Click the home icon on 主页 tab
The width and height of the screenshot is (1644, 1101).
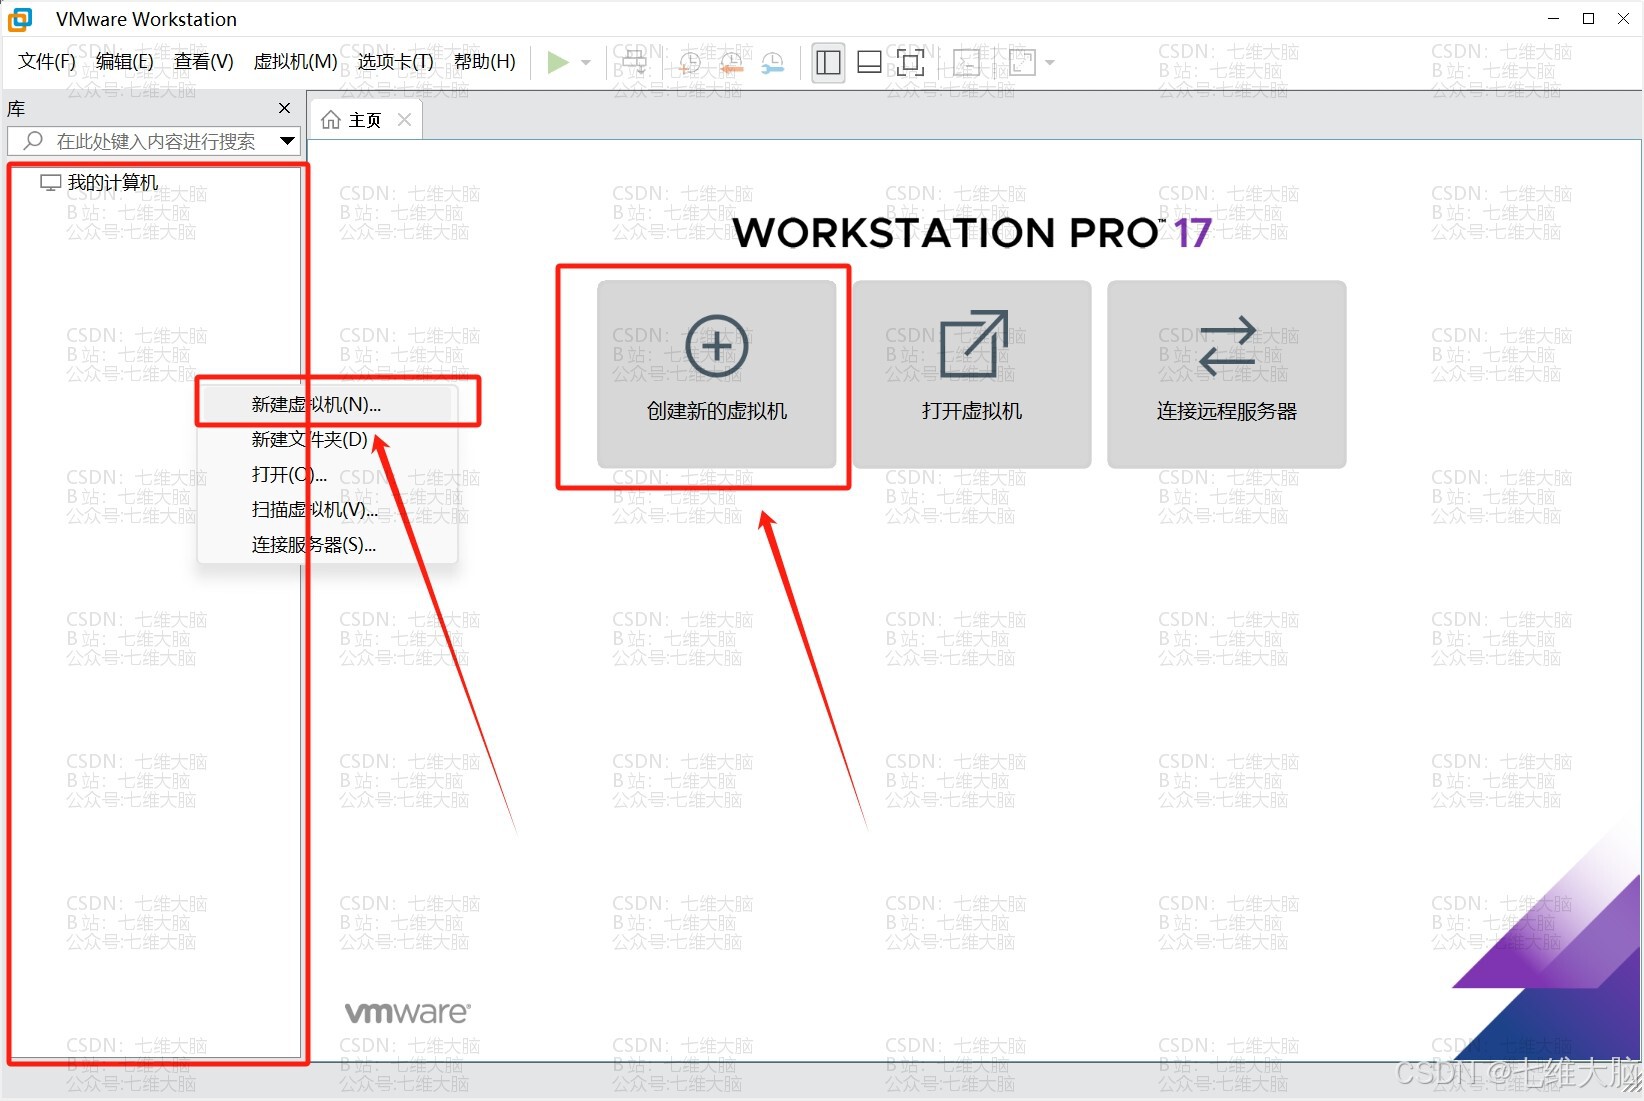point(331,120)
